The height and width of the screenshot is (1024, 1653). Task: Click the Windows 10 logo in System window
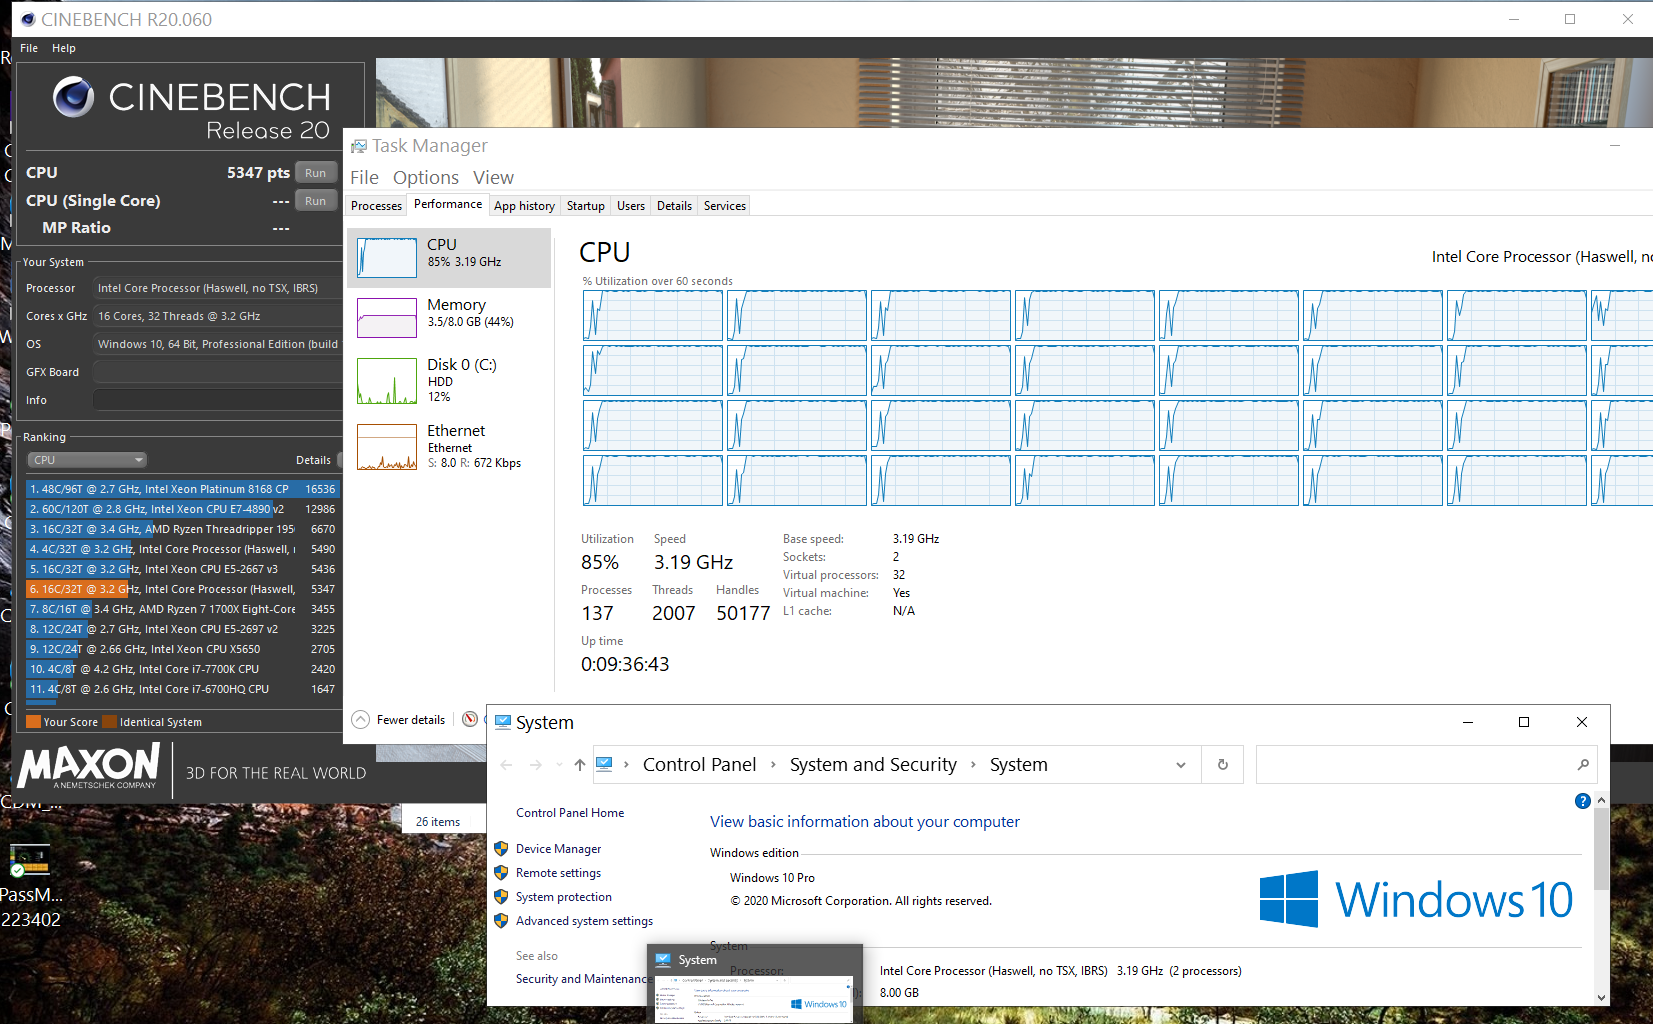1417,898
